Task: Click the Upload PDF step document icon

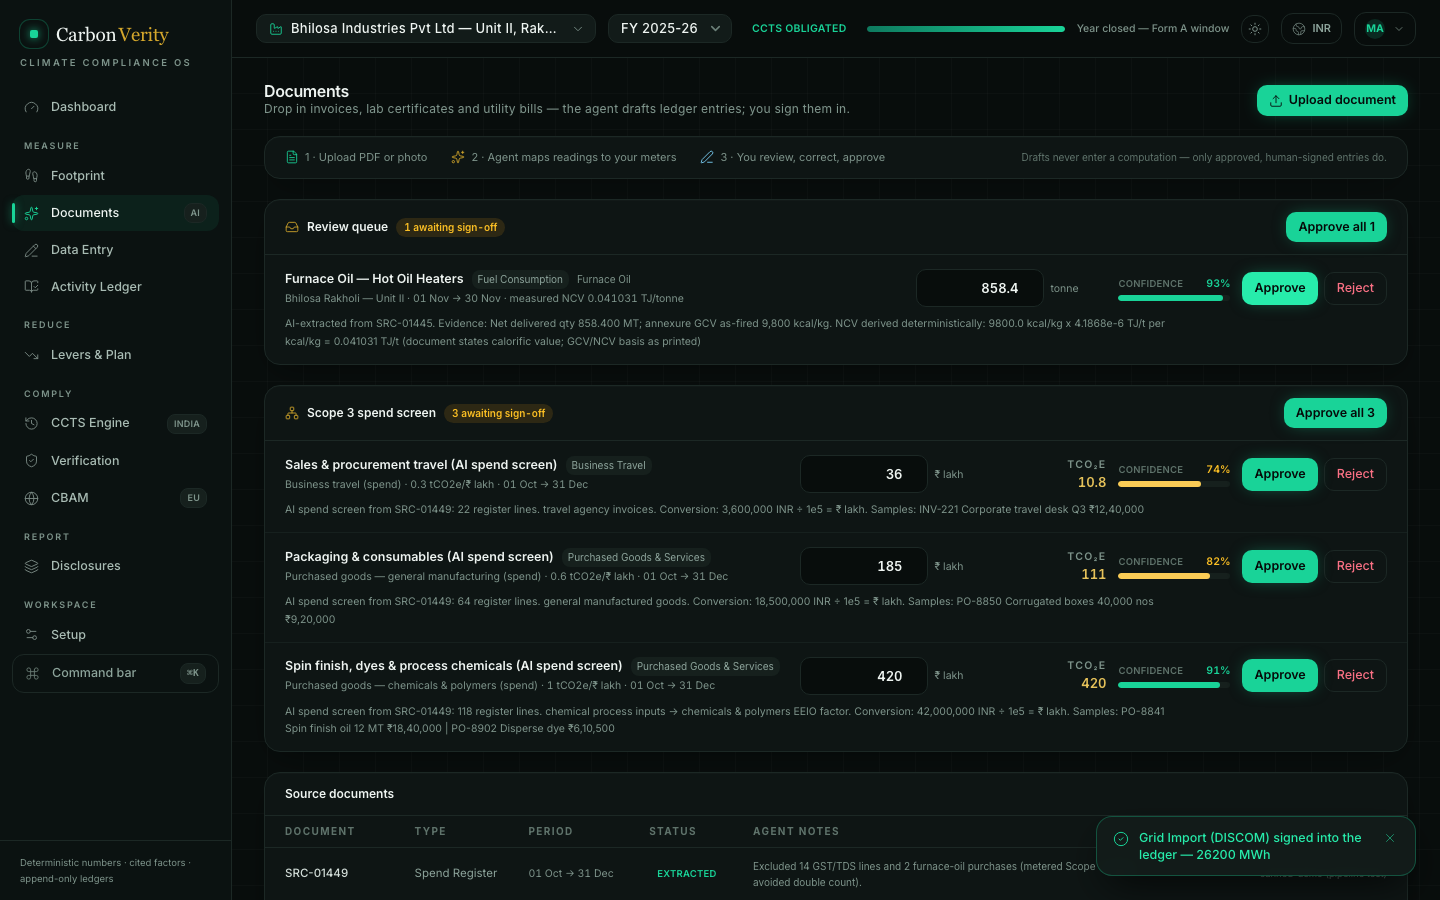Action: (x=292, y=157)
